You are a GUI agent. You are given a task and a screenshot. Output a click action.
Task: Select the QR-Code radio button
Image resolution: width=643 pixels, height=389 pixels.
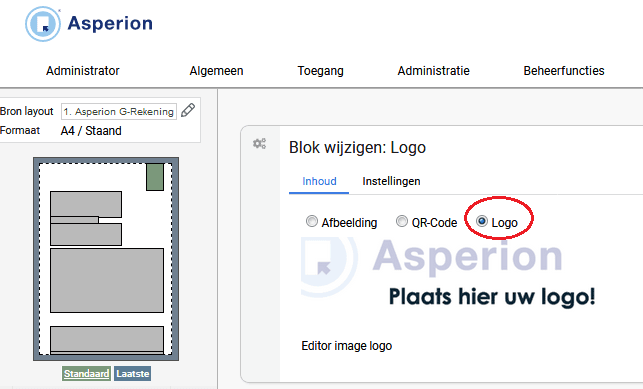click(401, 221)
